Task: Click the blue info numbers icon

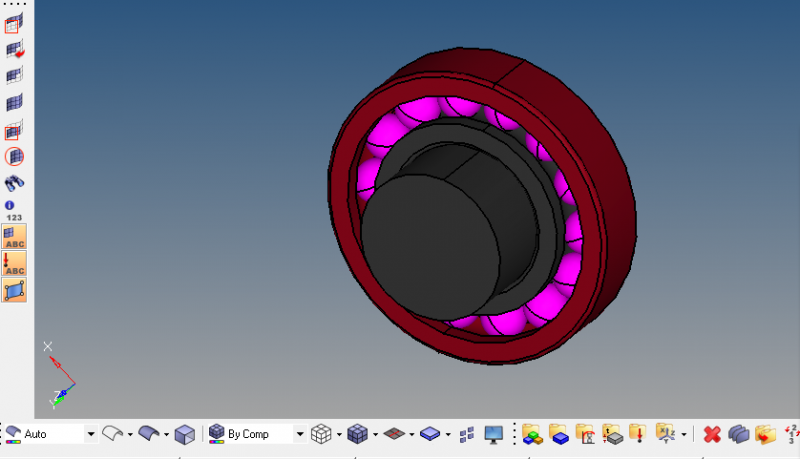Action: pyautogui.click(x=13, y=210)
